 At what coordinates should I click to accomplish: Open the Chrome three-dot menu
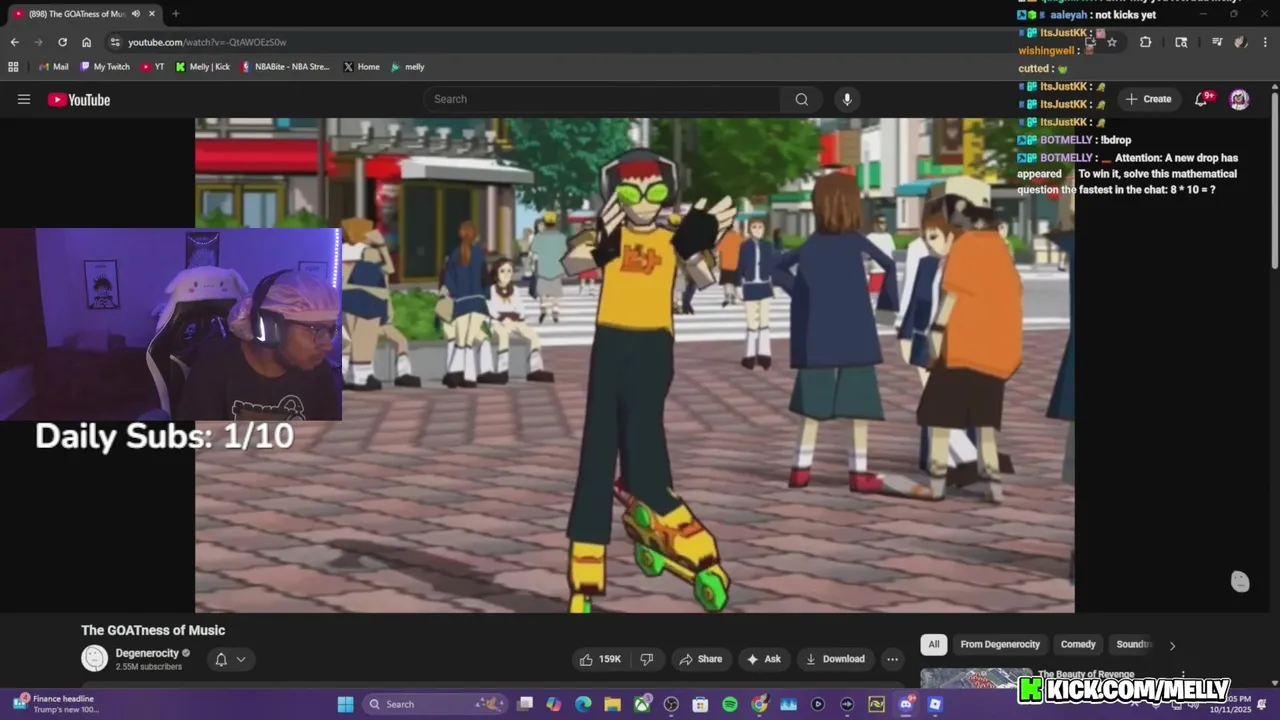coord(1265,42)
